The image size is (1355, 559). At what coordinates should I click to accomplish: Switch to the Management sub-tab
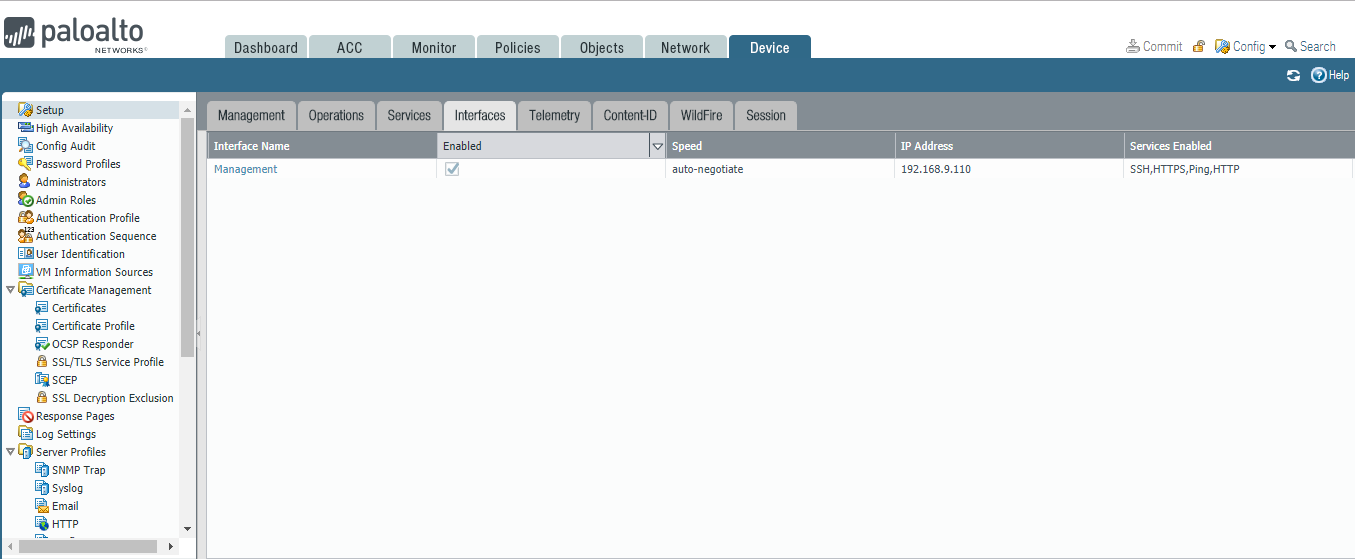(x=252, y=115)
